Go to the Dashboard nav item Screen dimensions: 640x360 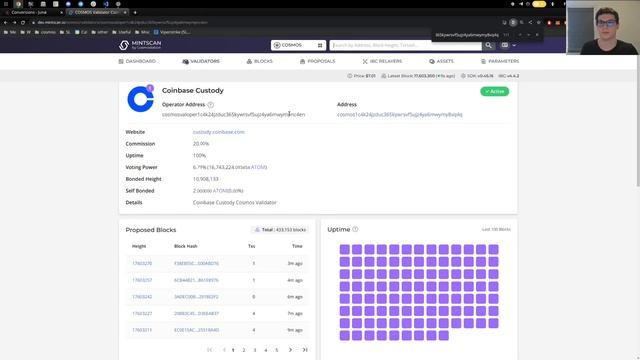pyautogui.click(x=137, y=61)
